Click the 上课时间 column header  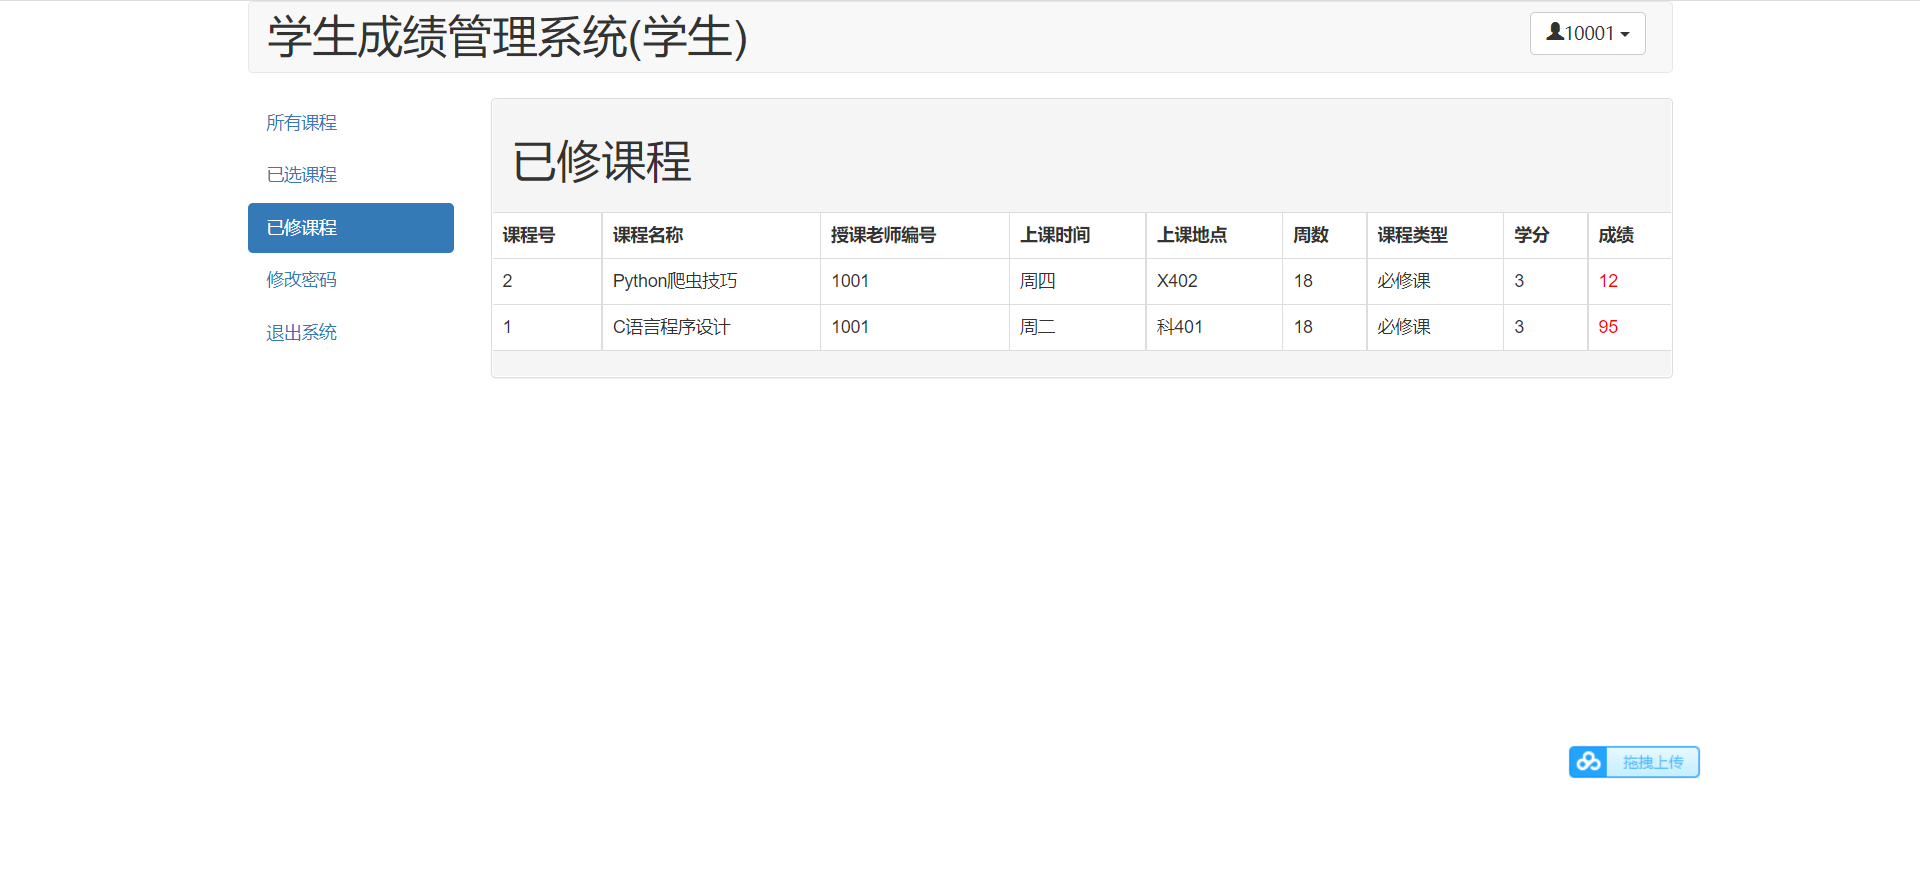point(1078,235)
